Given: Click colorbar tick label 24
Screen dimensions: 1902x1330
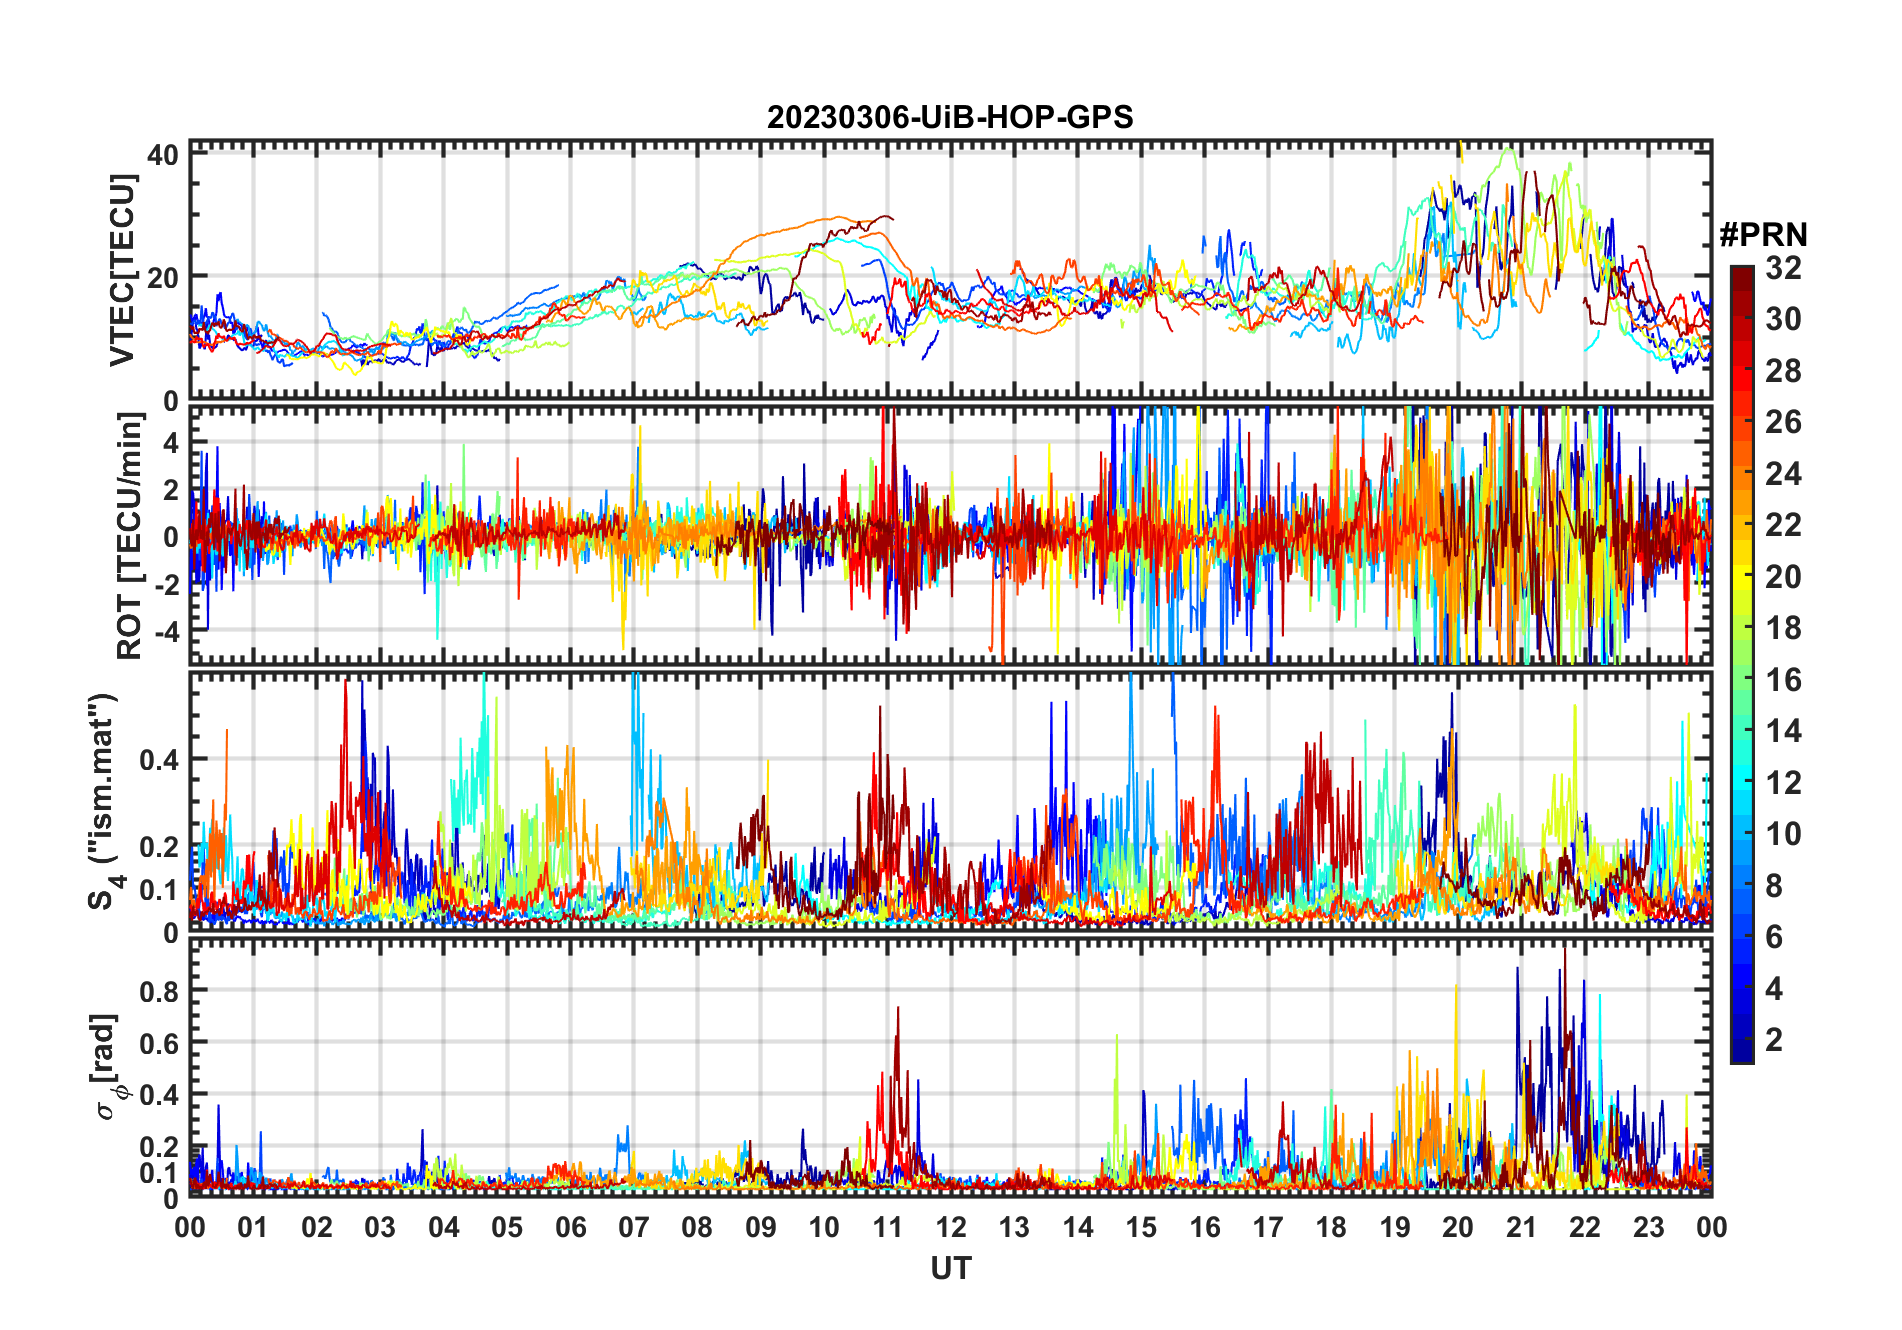Looking at the screenshot, I should tap(1783, 473).
